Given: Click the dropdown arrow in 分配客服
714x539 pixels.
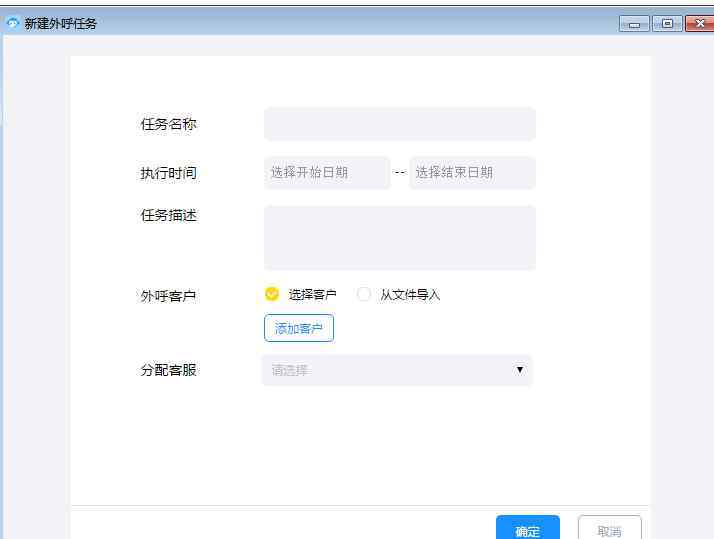Looking at the screenshot, I should [x=520, y=370].
